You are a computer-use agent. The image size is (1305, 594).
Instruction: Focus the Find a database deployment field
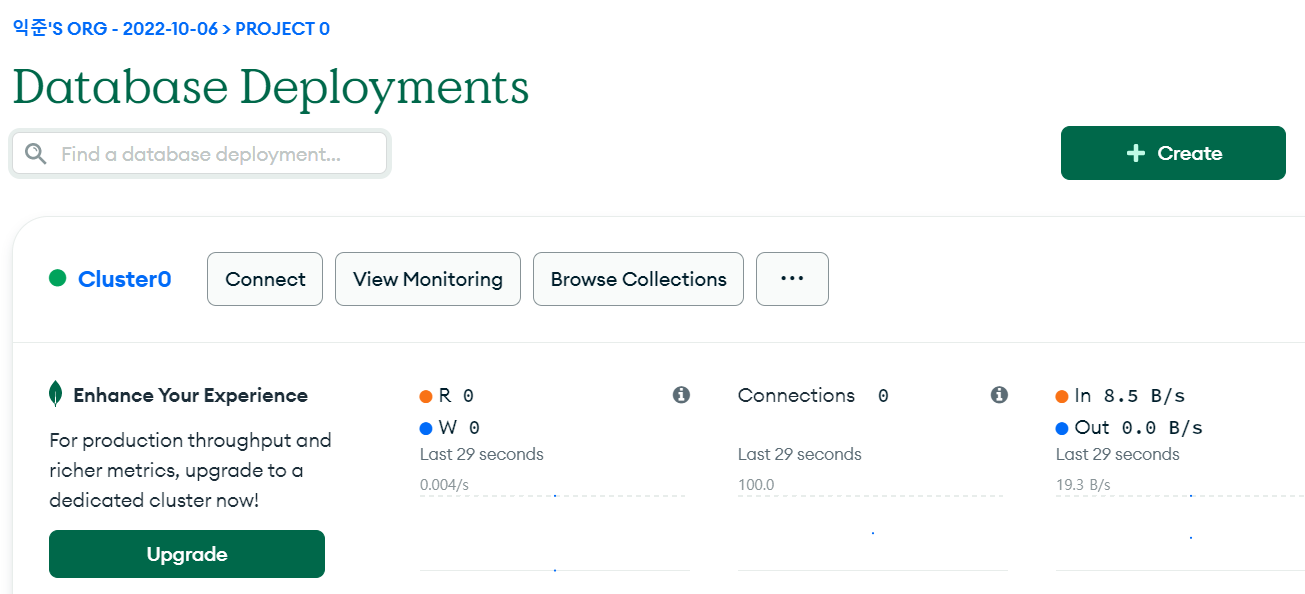pyautogui.click(x=200, y=154)
